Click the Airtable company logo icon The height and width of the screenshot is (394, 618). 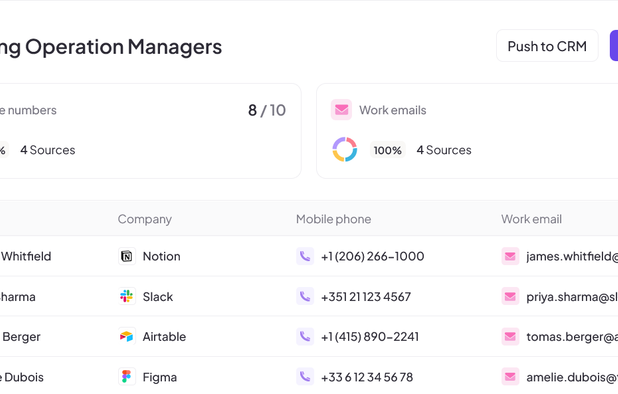click(127, 336)
